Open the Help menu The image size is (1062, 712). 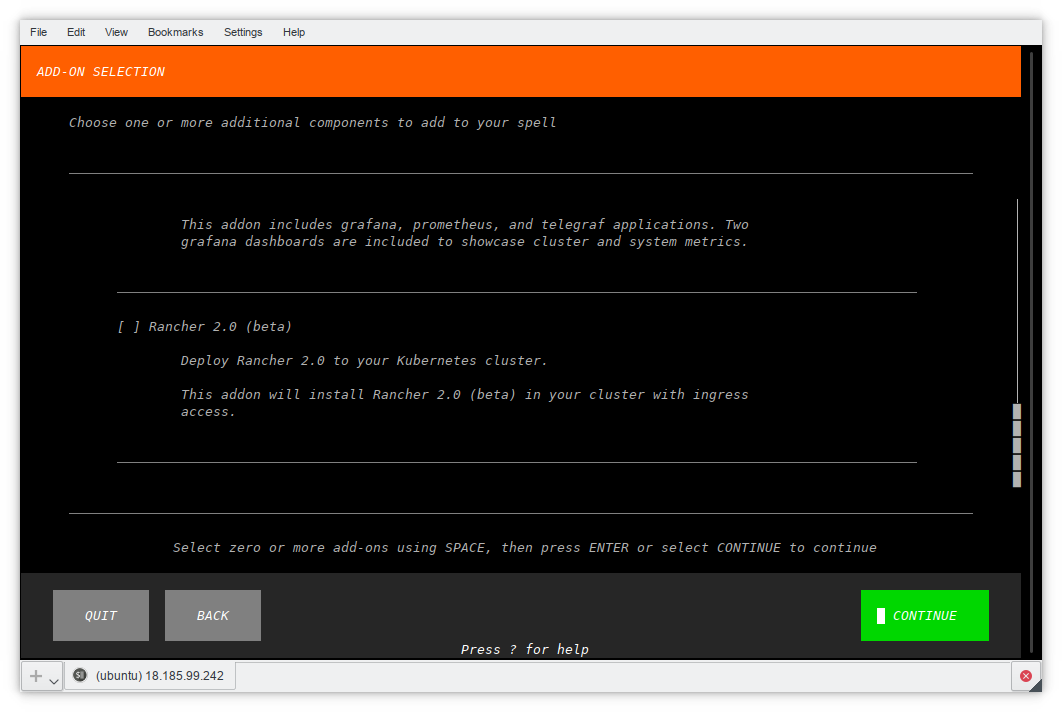294,32
